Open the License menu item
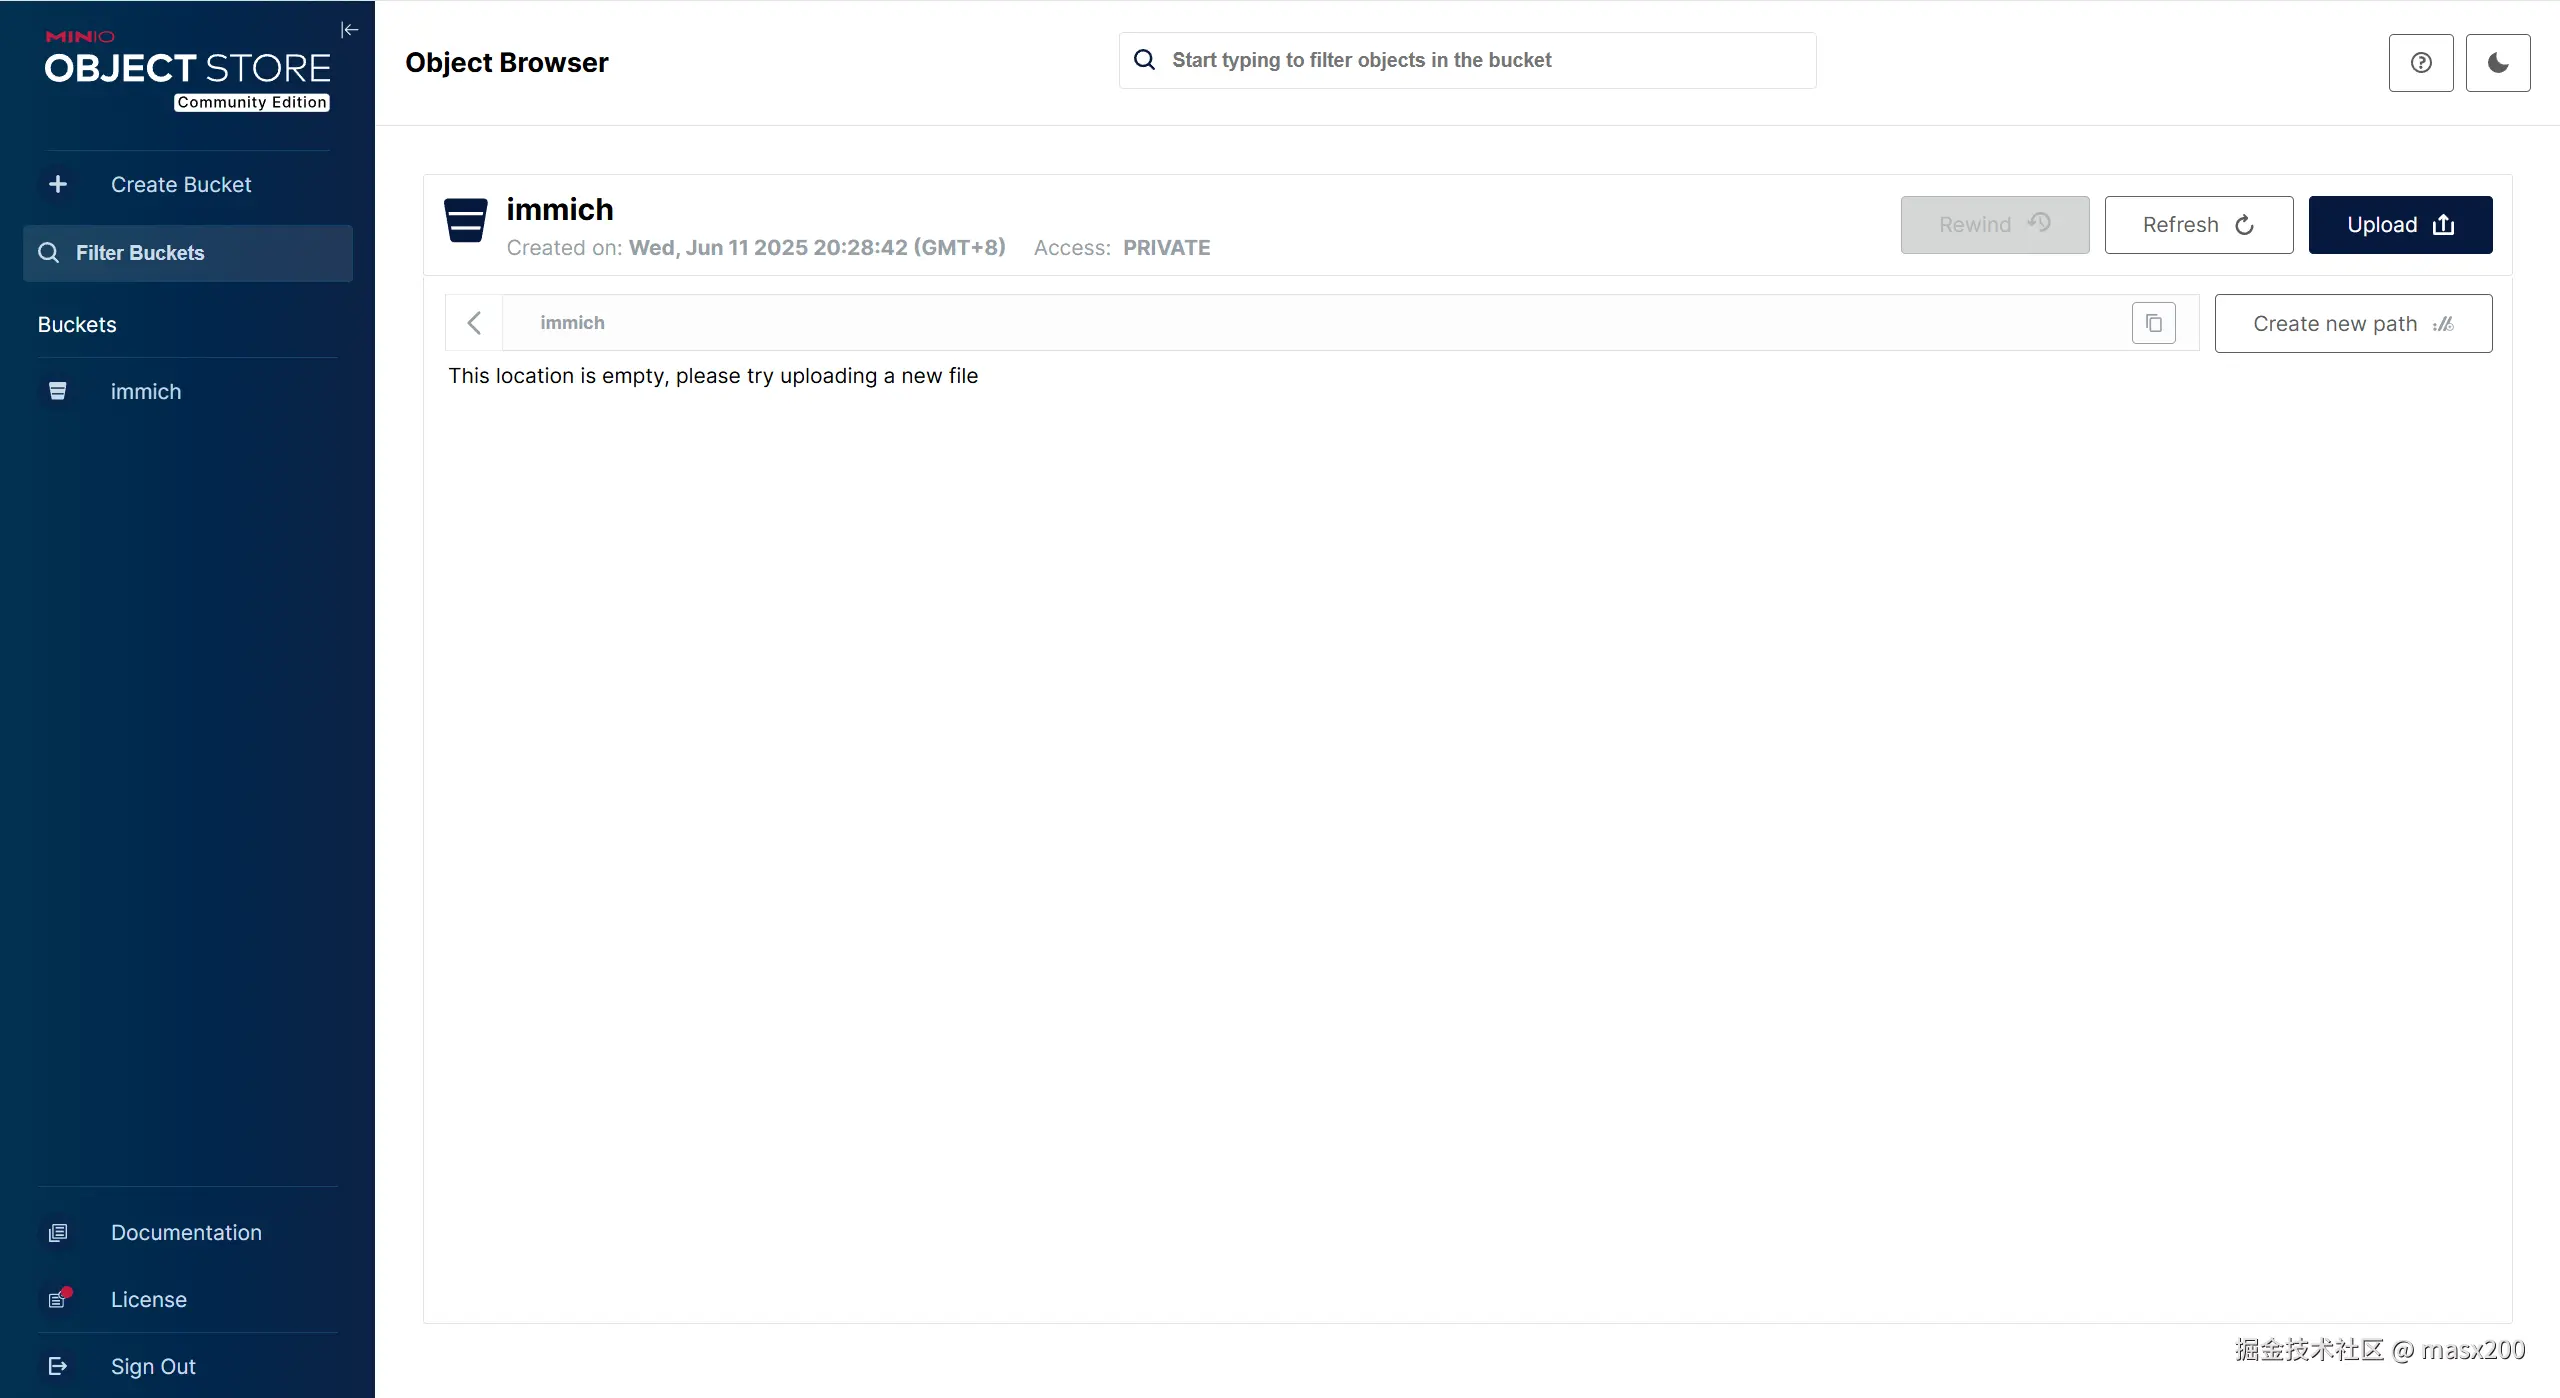 [x=149, y=1300]
